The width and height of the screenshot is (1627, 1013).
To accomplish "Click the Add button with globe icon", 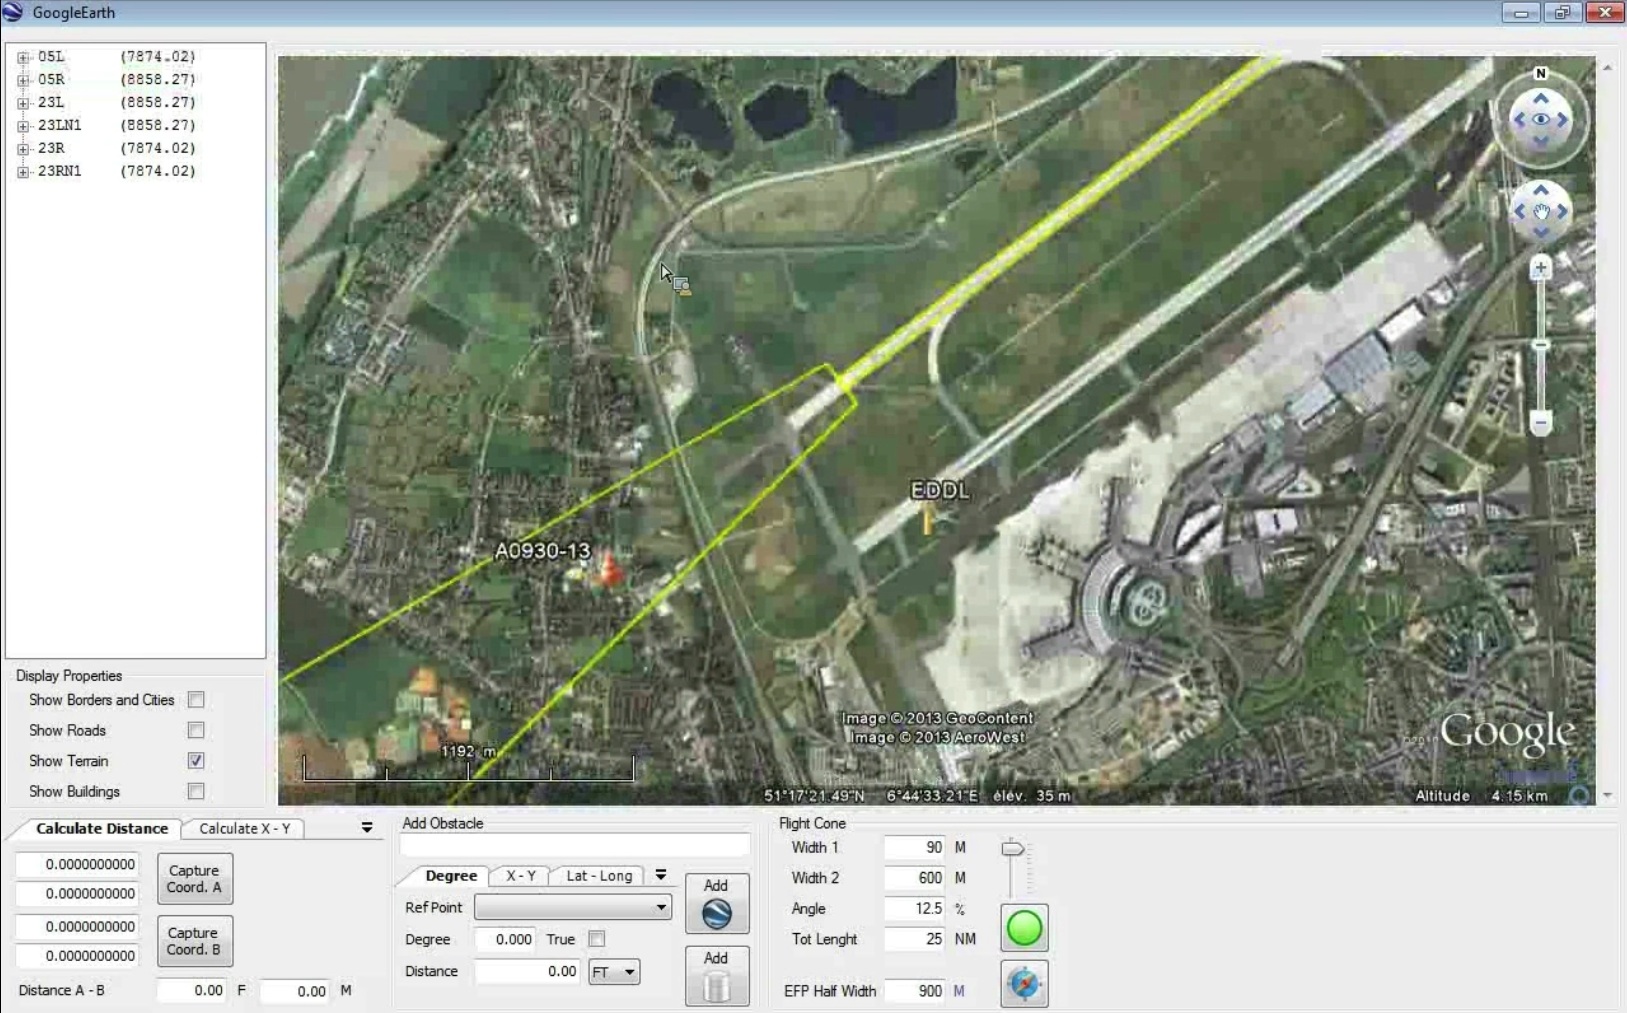I will [716, 903].
